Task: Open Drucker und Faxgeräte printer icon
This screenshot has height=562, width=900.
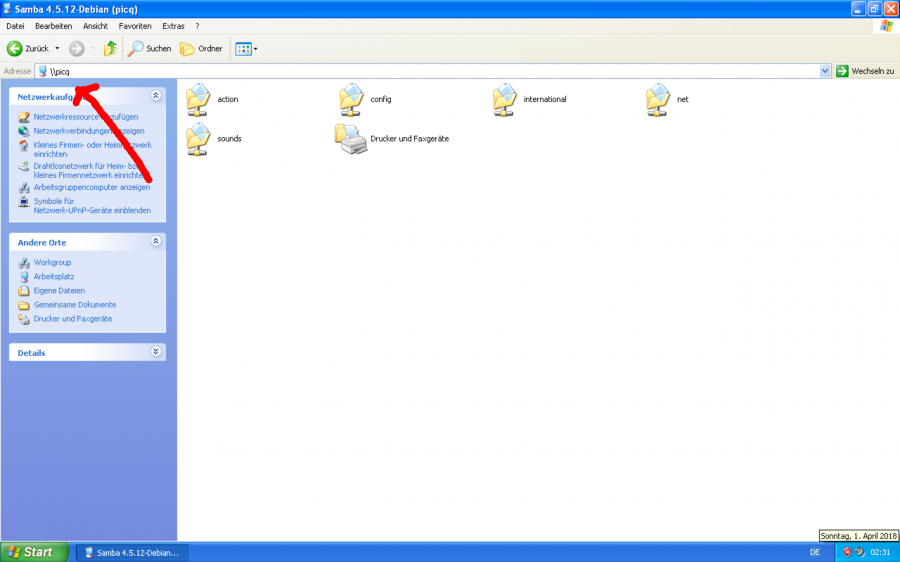Action: 353,139
